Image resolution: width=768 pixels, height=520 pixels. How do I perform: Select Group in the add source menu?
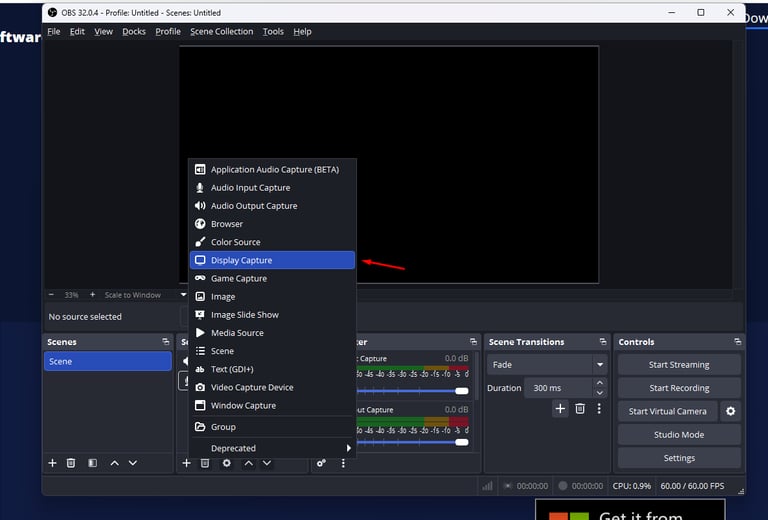[x=272, y=427]
